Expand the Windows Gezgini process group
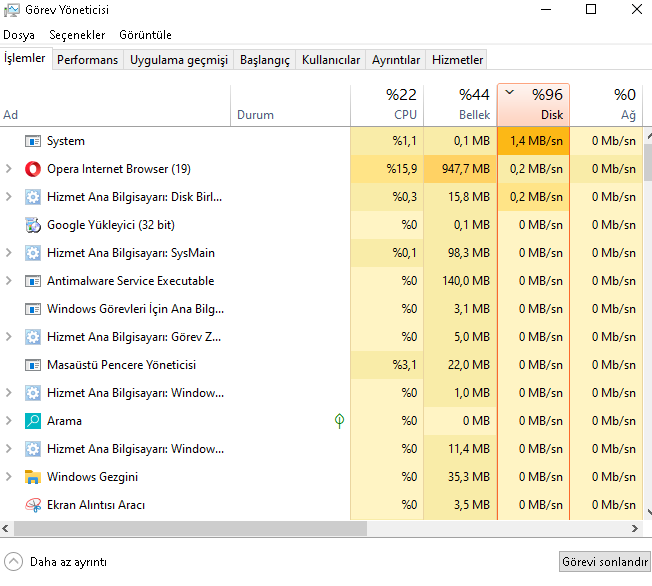Viewport: 652px width, 586px height. coord(9,477)
